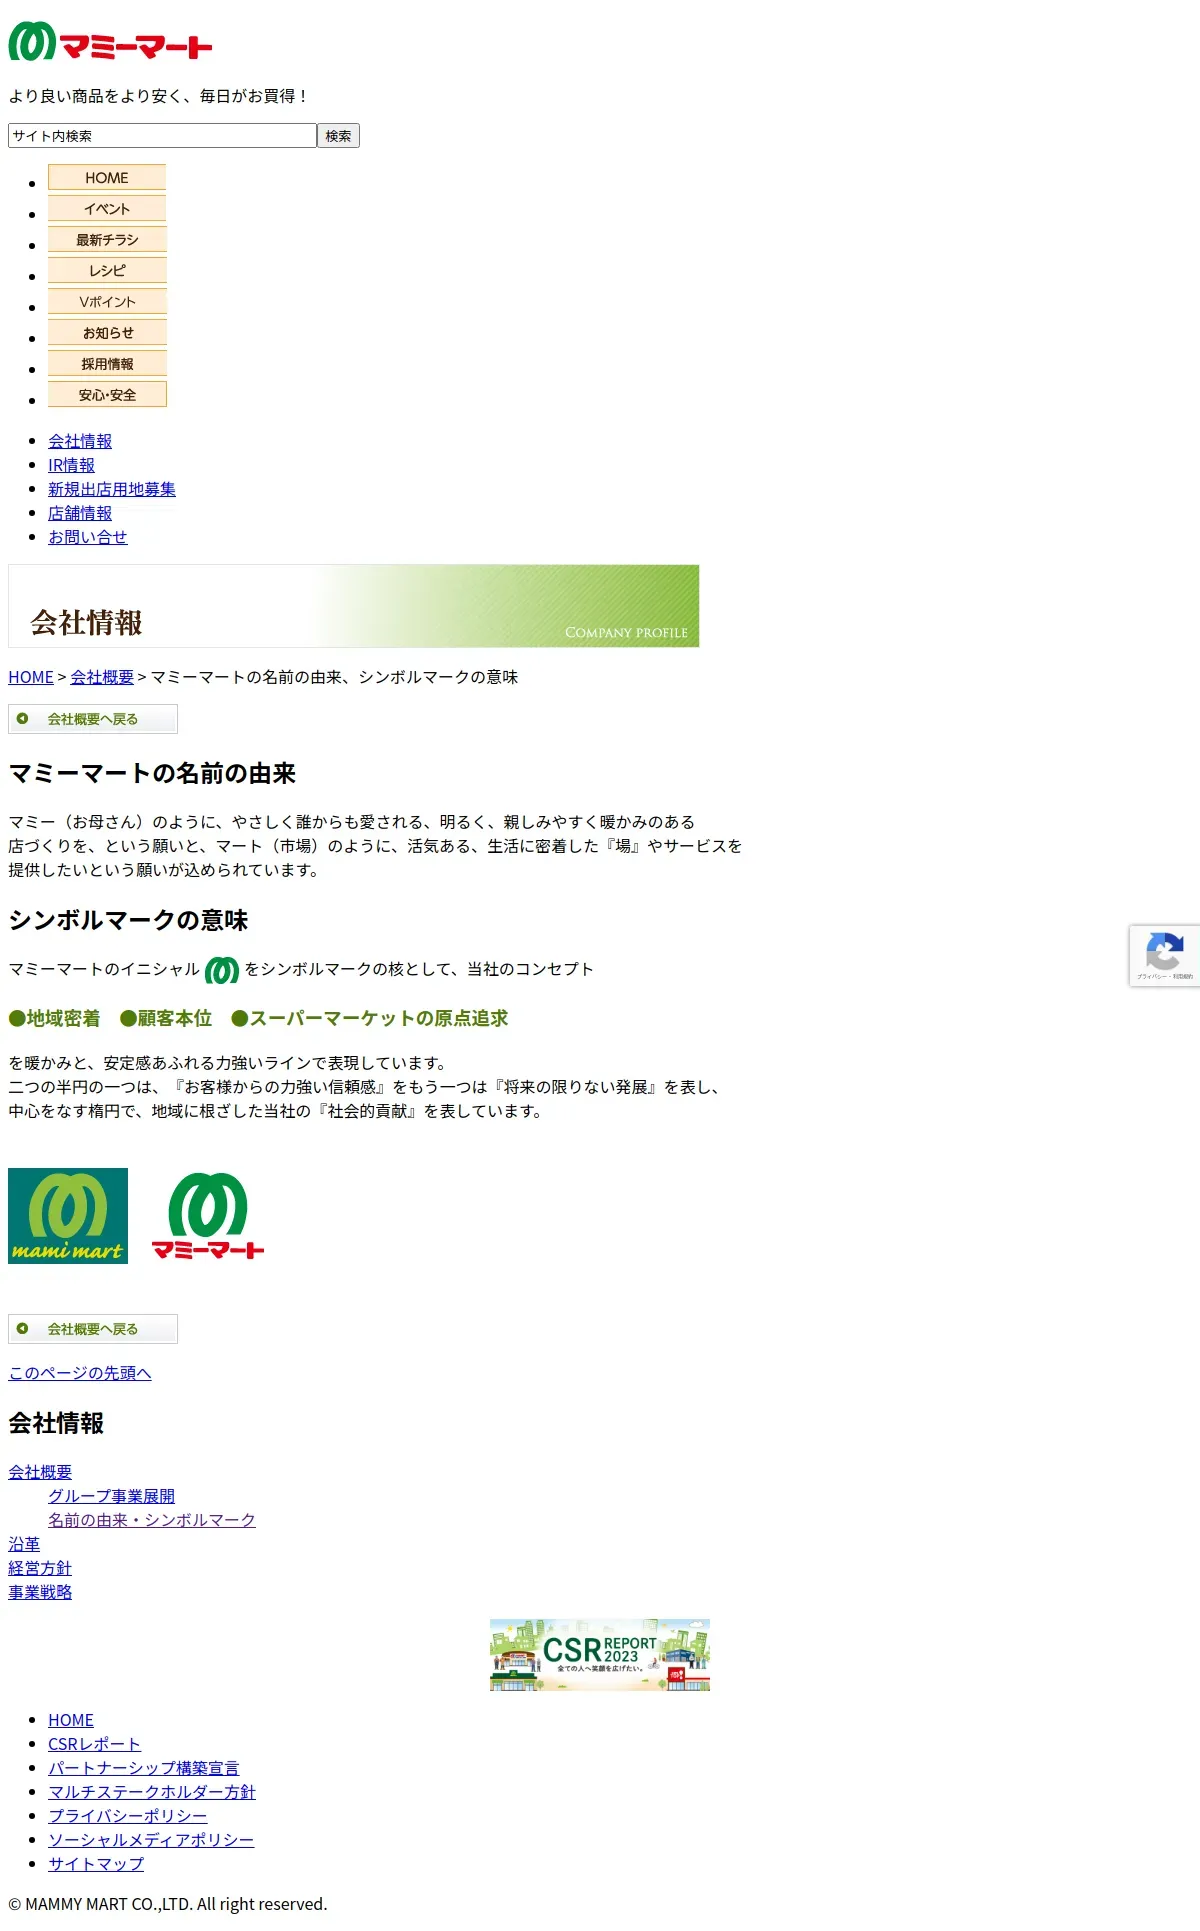1200x1931 pixels.
Task: Click the green text ●顧客本位
Action: [x=166, y=1018]
